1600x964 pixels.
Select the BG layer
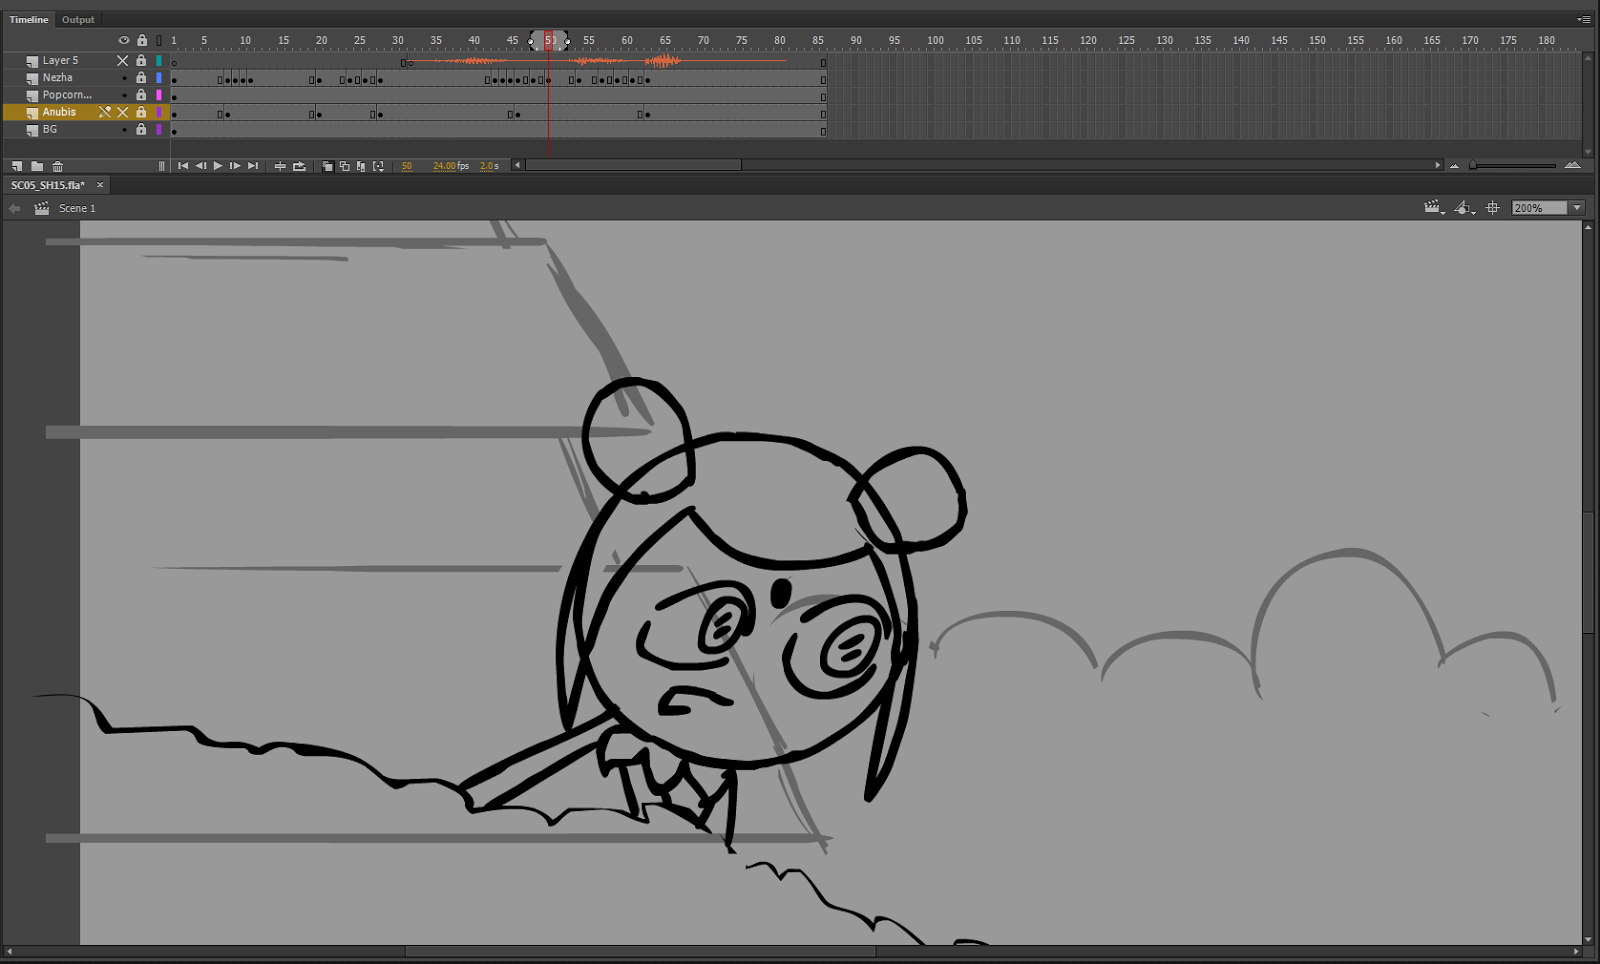(x=49, y=129)
